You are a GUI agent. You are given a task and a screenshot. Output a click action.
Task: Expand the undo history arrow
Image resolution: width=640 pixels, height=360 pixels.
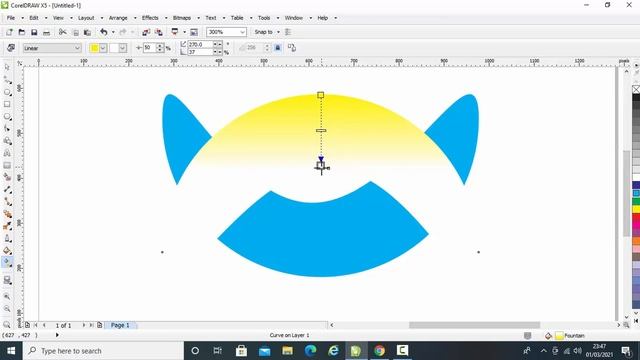113,32
